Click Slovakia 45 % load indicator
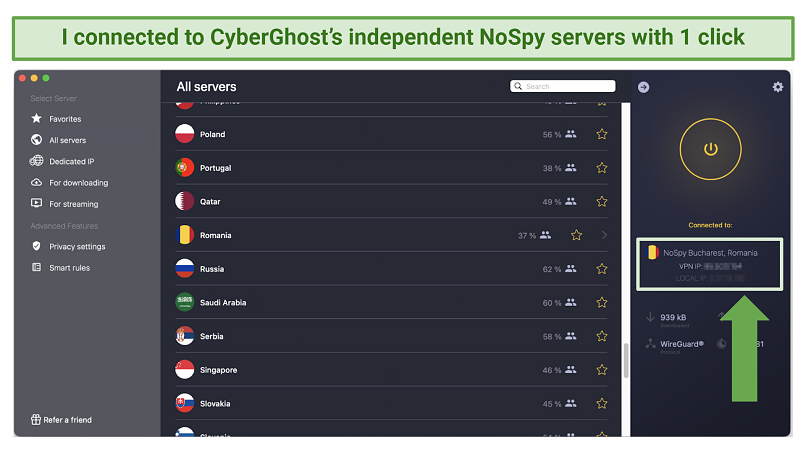The height and width of the screenshot is (453, 806). tap(559, 404)
